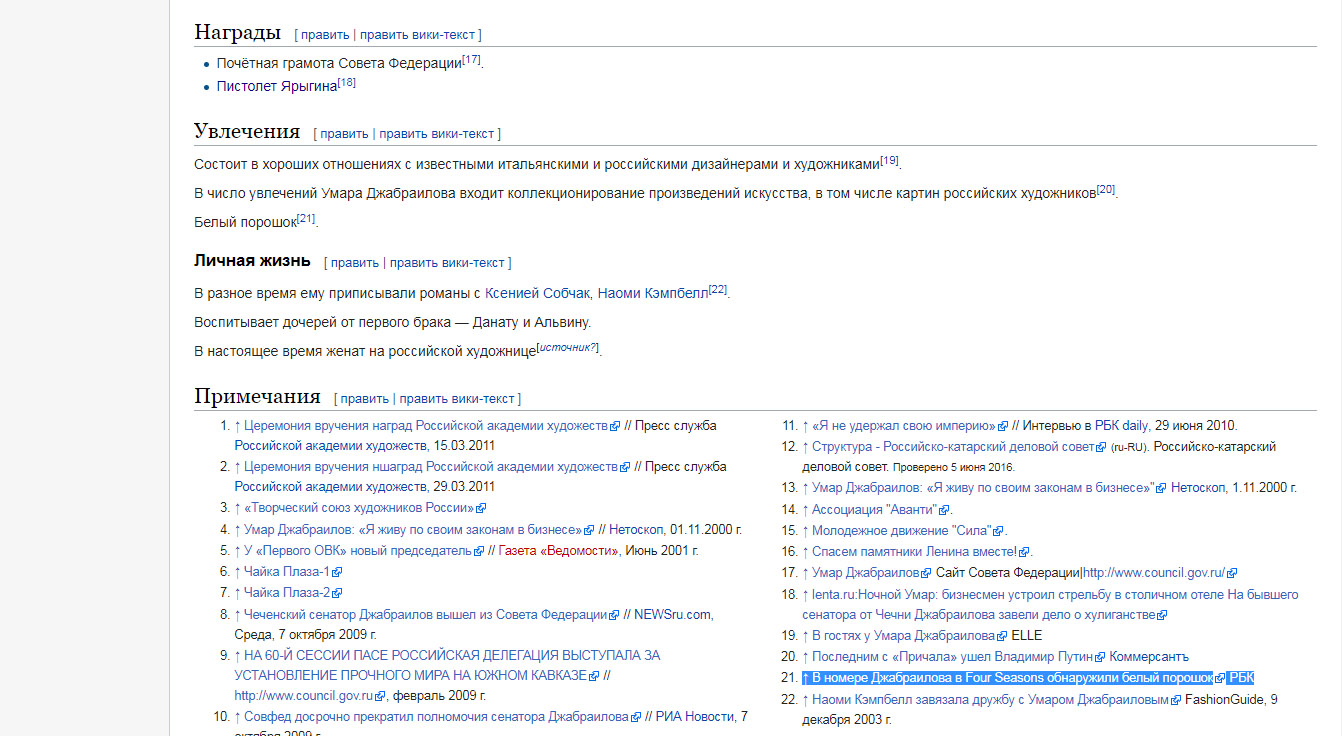Click 'править' next to Награды heading

(x=325, y=34)
